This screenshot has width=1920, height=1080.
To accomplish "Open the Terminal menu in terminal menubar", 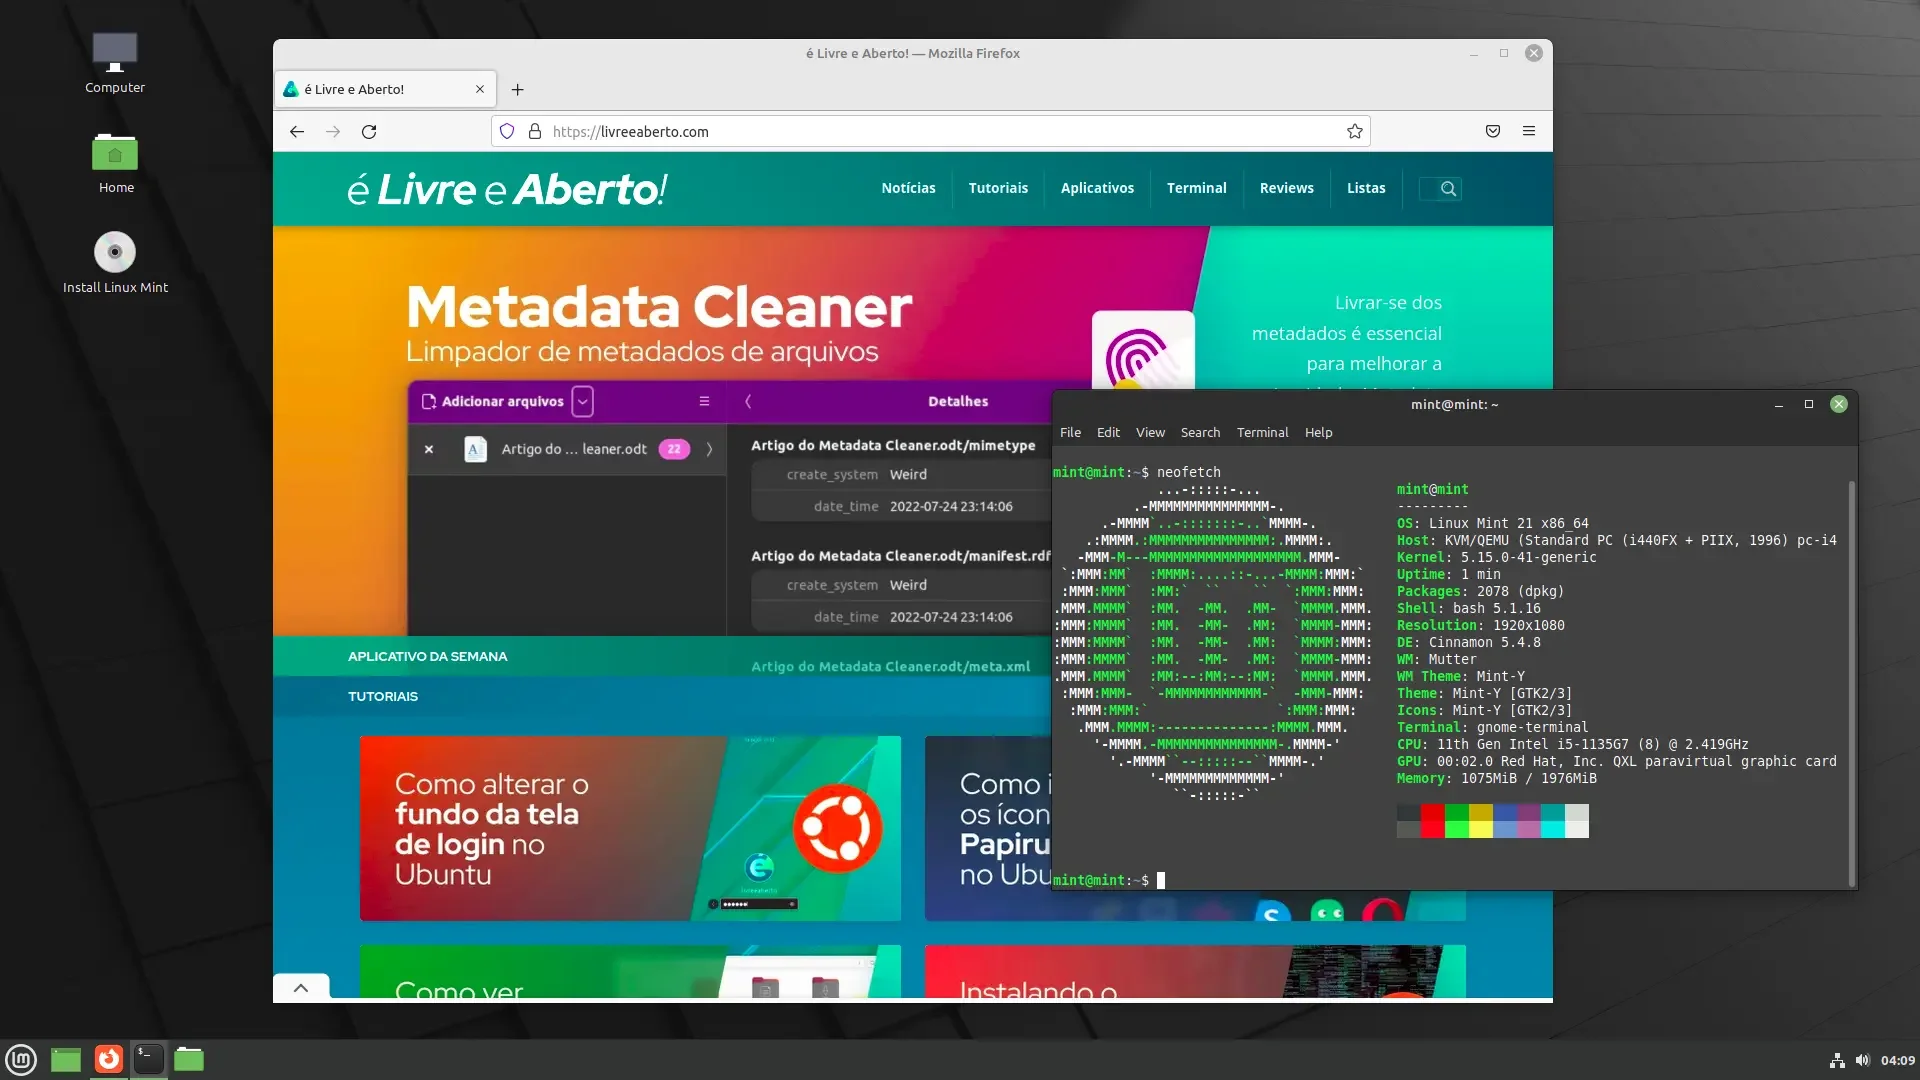I will (x=1262, y=432).
